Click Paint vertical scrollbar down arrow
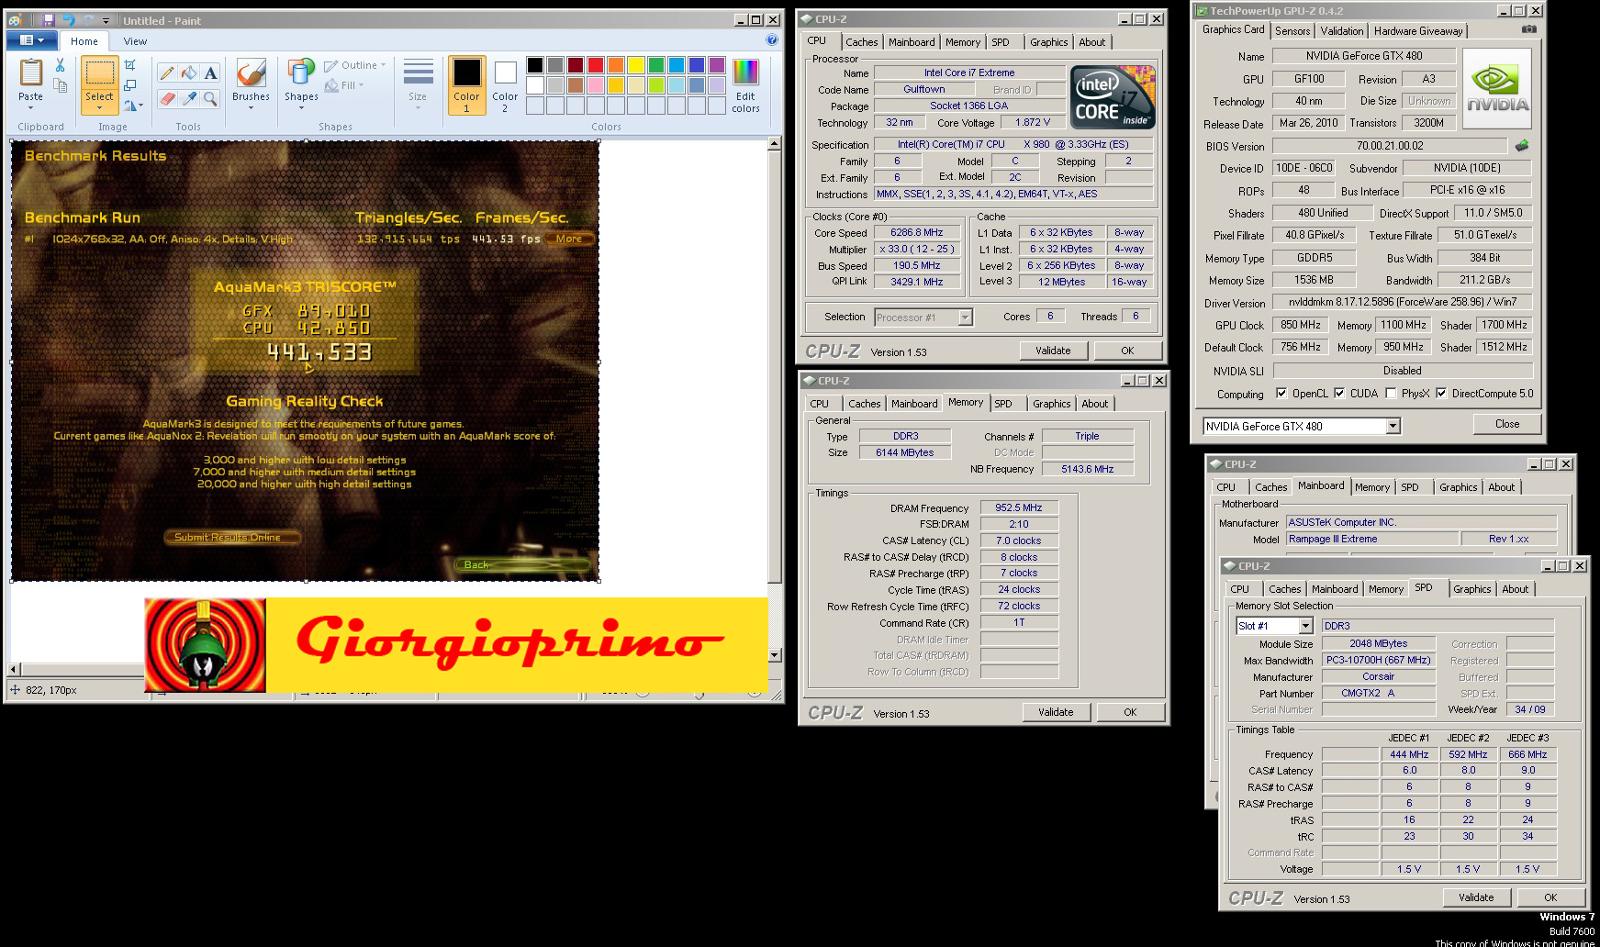Viewport: 1600px width, 947px height. 775,656
